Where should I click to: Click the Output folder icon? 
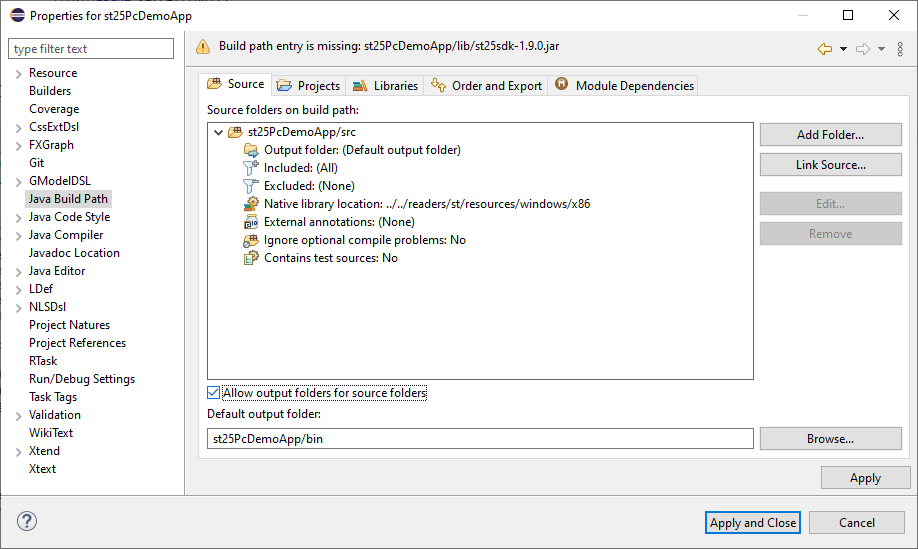pyautogui.click(x=251, y=150)
